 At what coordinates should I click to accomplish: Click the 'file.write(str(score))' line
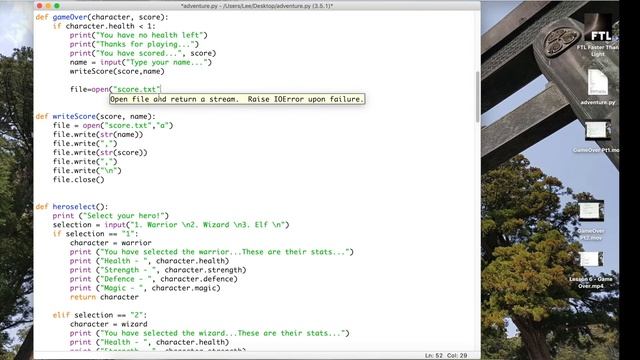coord(100,152)
